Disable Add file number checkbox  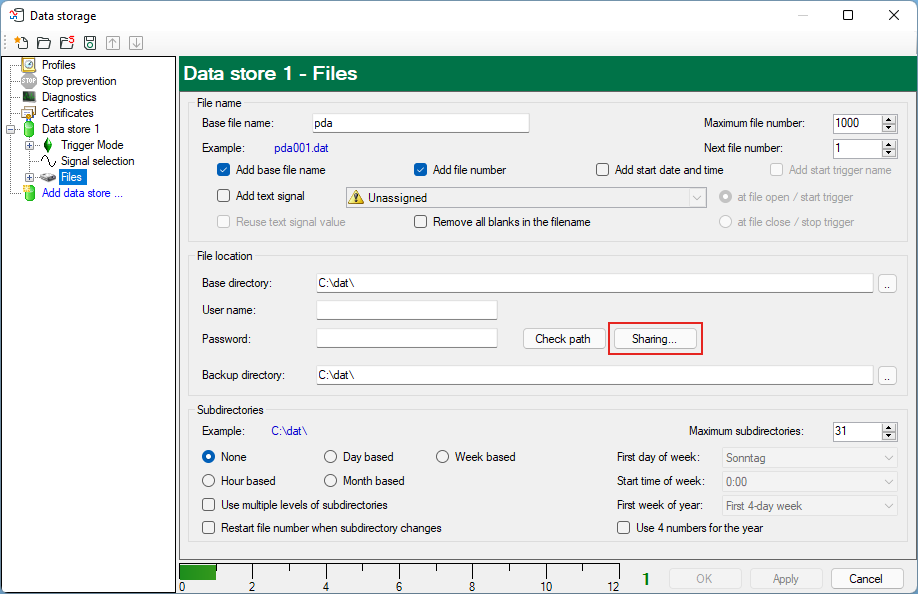click(x=422, y=170)
